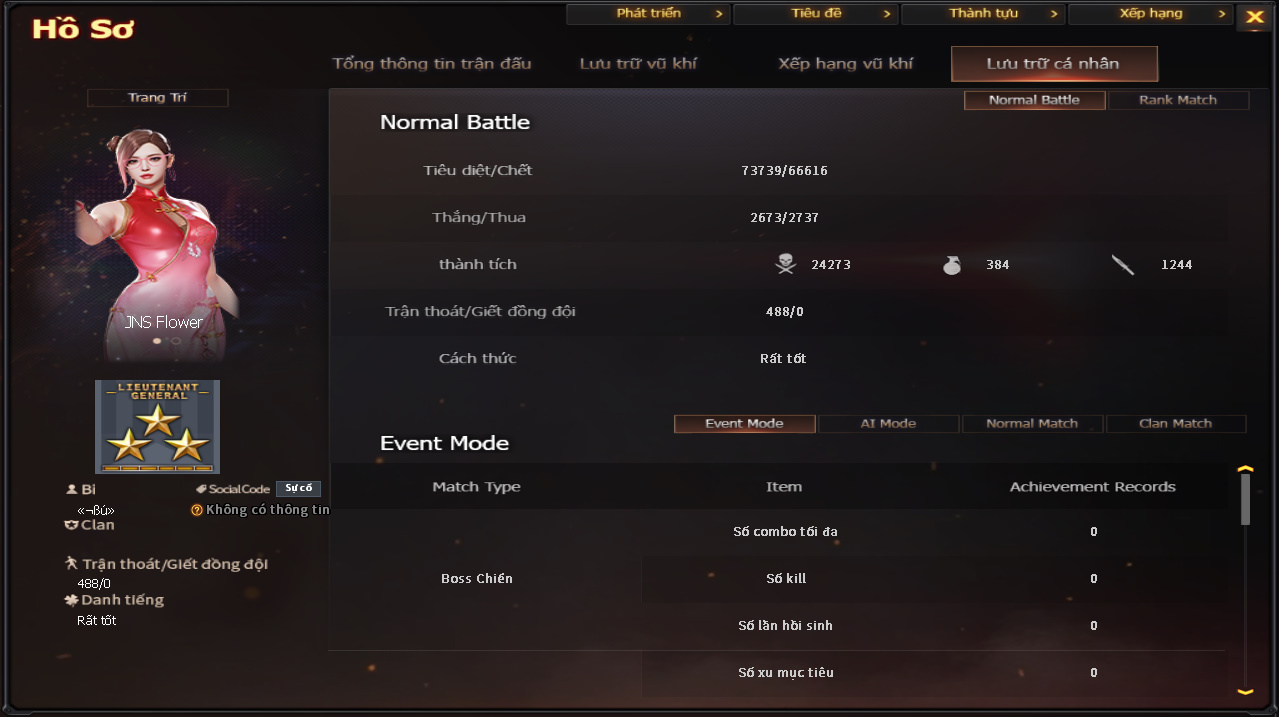Click the grenade kills icon

pyautogui.click(x=952, y=265)
